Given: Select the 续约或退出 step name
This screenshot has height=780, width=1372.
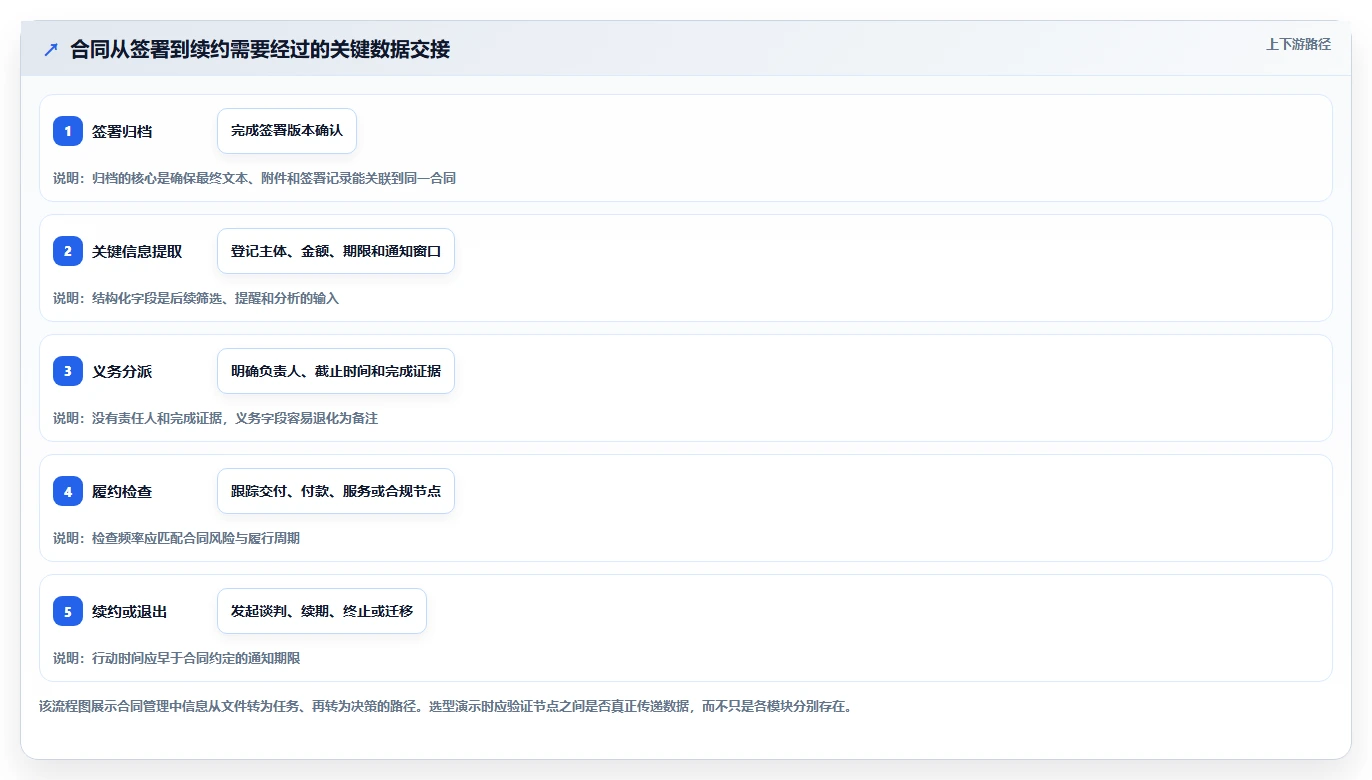Looking at the screenshot, I should click(x=130, y=611).
